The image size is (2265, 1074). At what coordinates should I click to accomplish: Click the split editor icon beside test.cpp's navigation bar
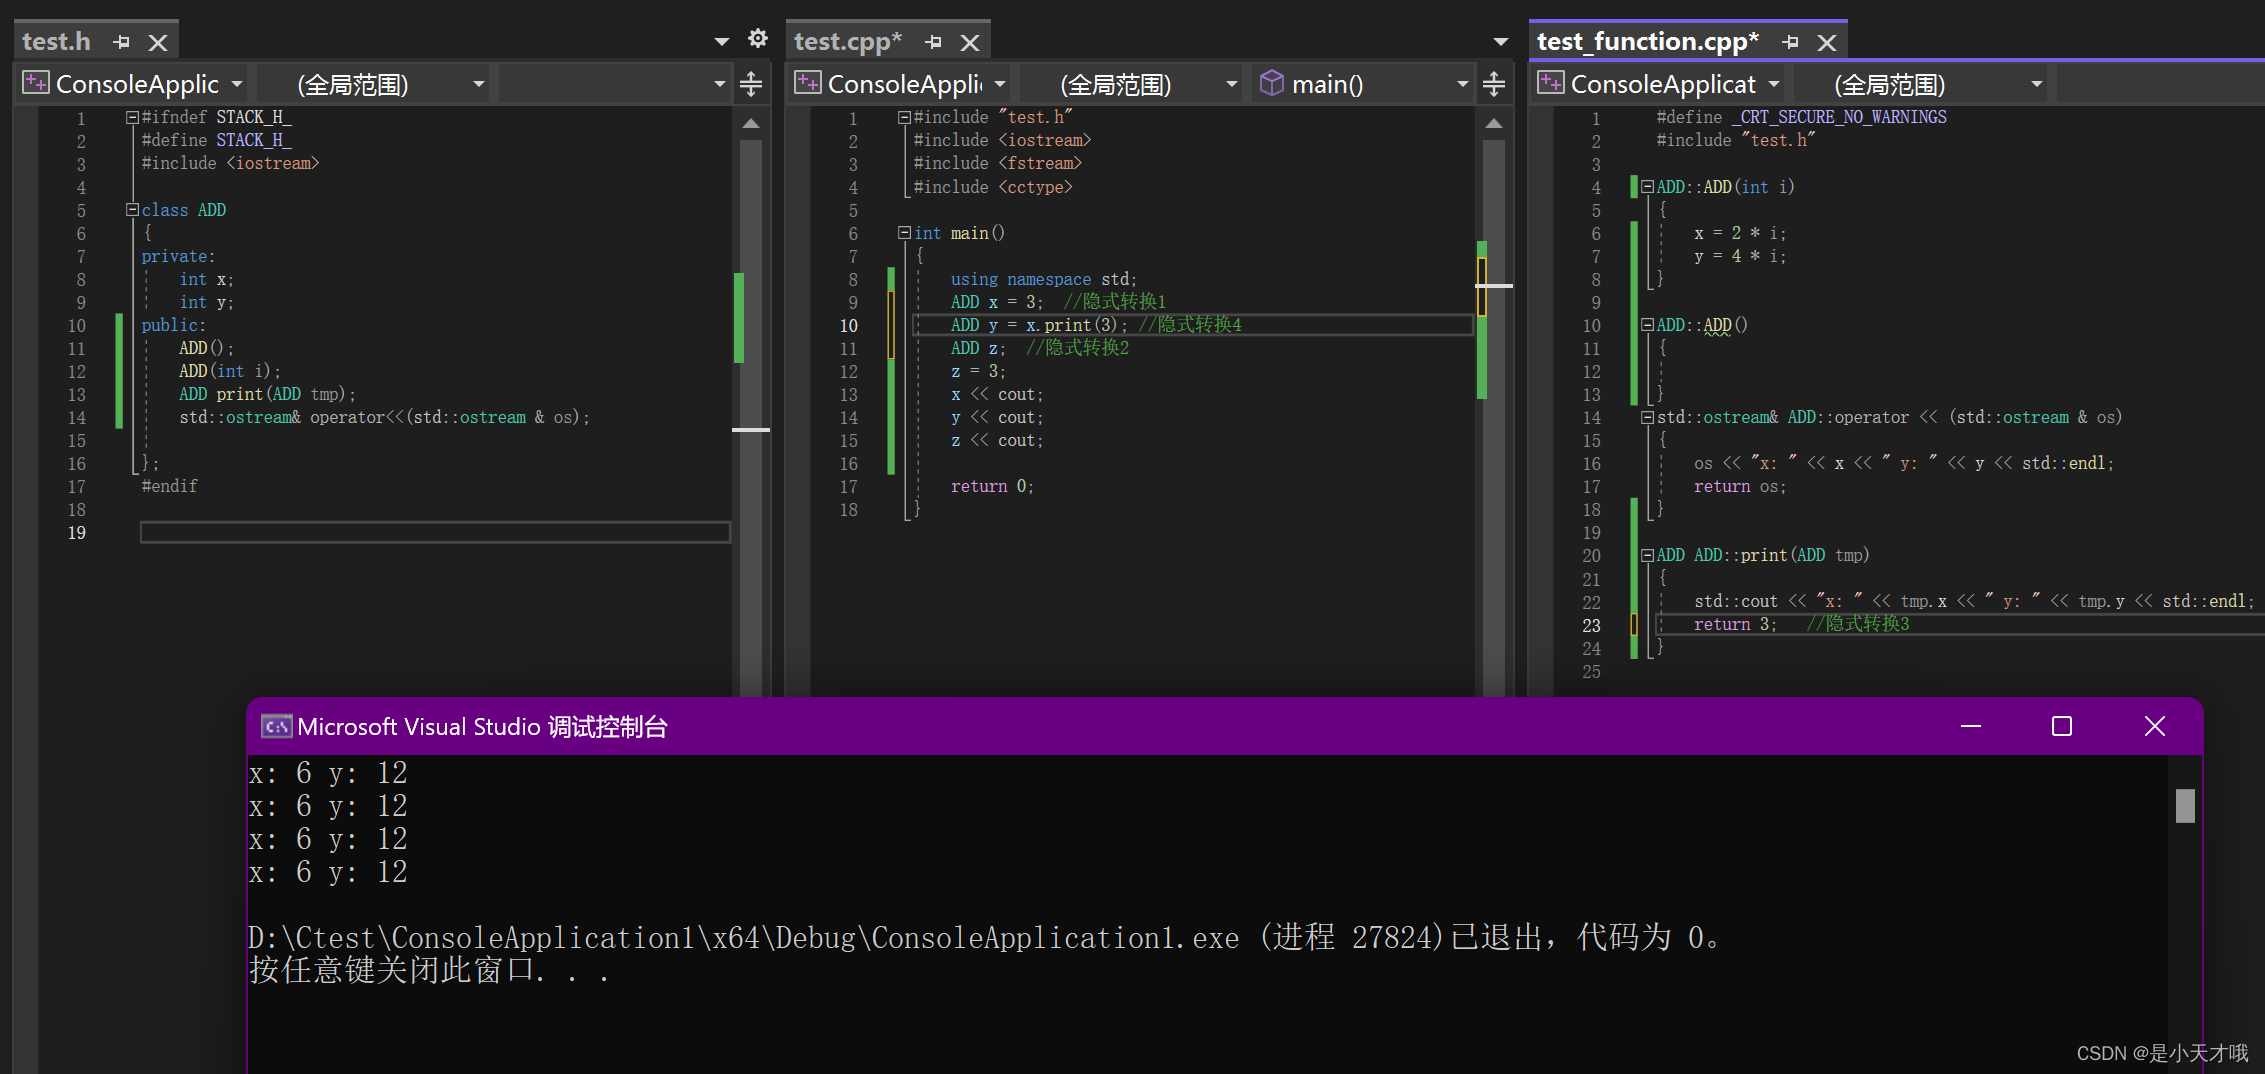pyautogui.click(x=1494, y=84)
